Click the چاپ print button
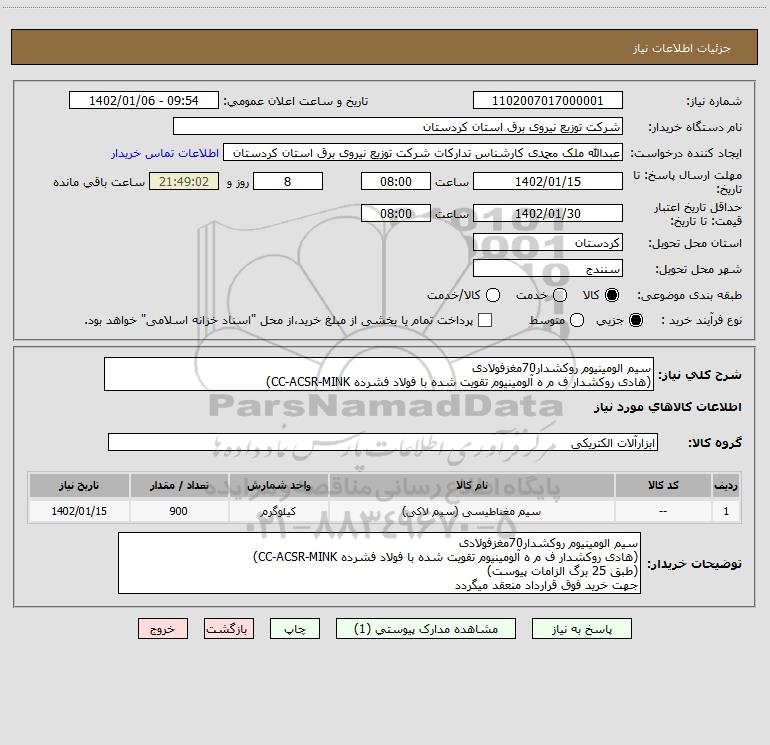Screen dimensions: 770x745 point(295,629)
